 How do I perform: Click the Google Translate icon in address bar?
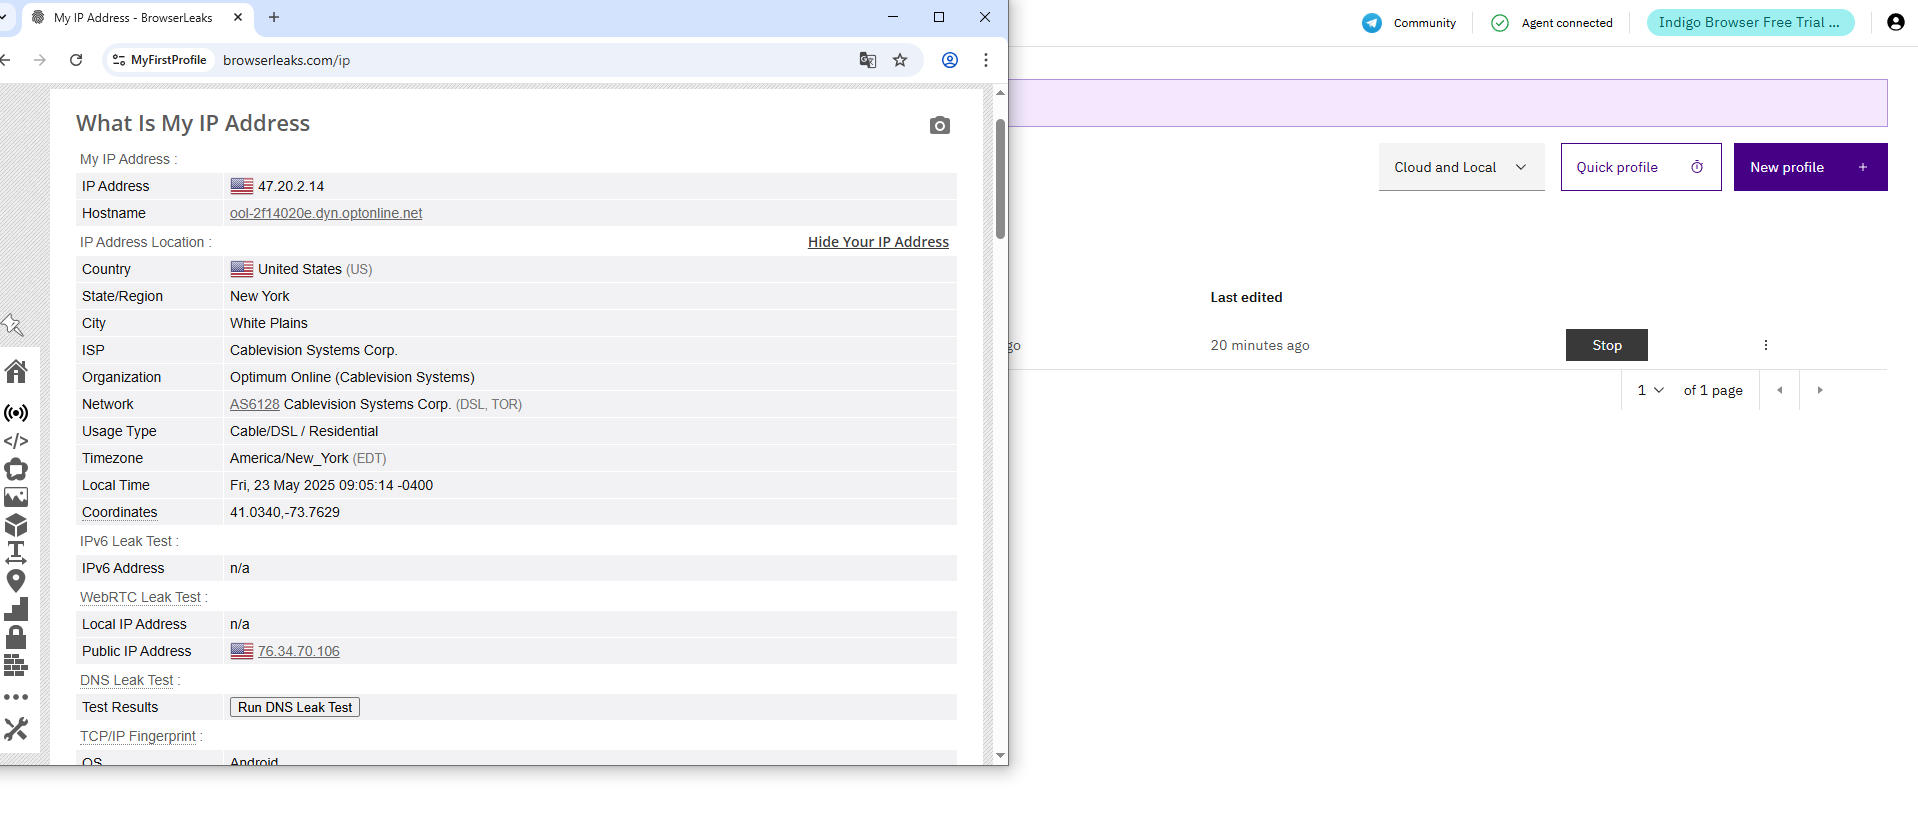(x=867, y=60)
